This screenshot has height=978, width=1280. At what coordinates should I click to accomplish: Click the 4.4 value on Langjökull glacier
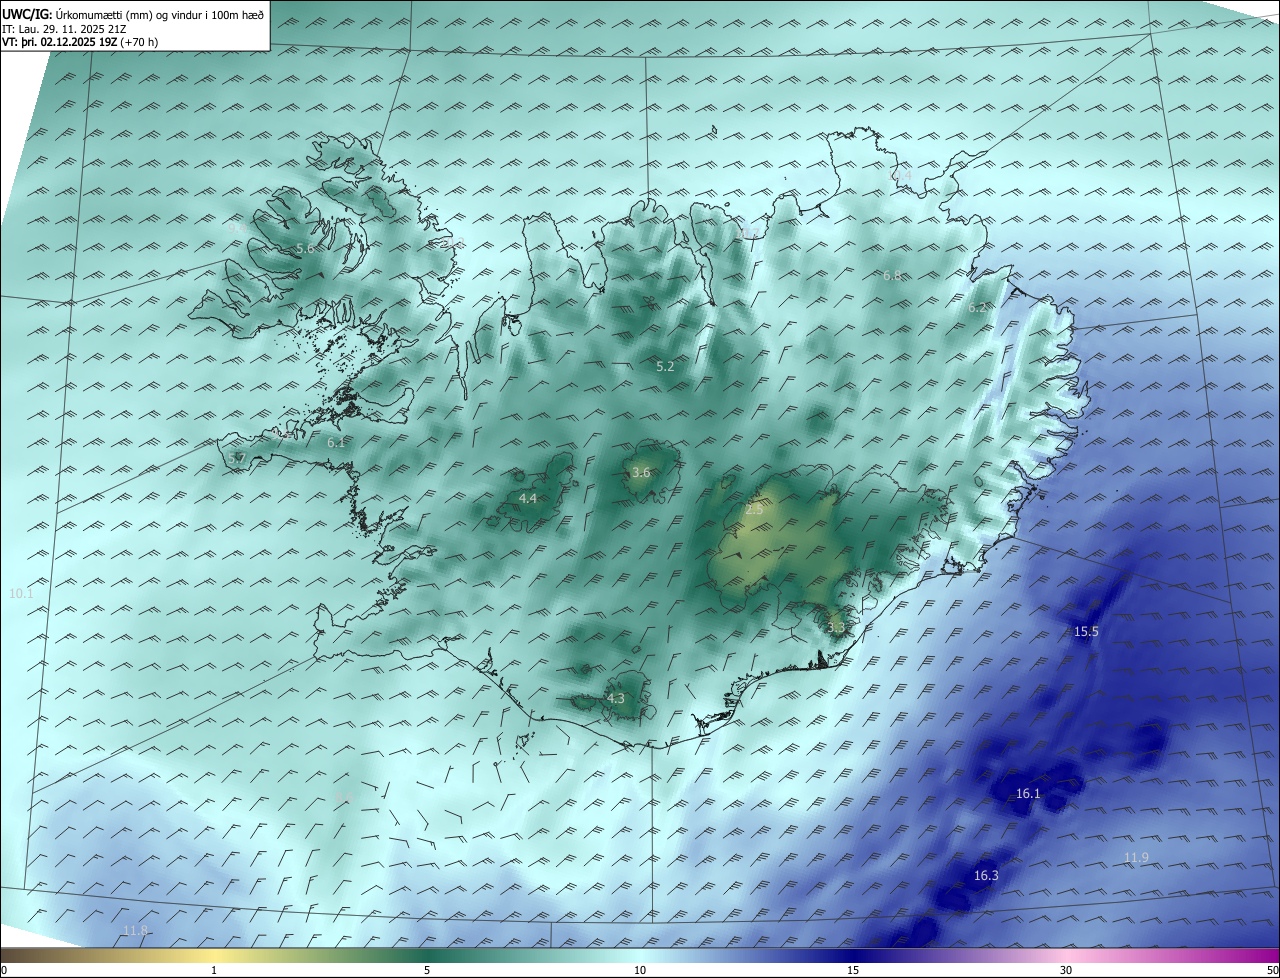click(x=528, y=498)
